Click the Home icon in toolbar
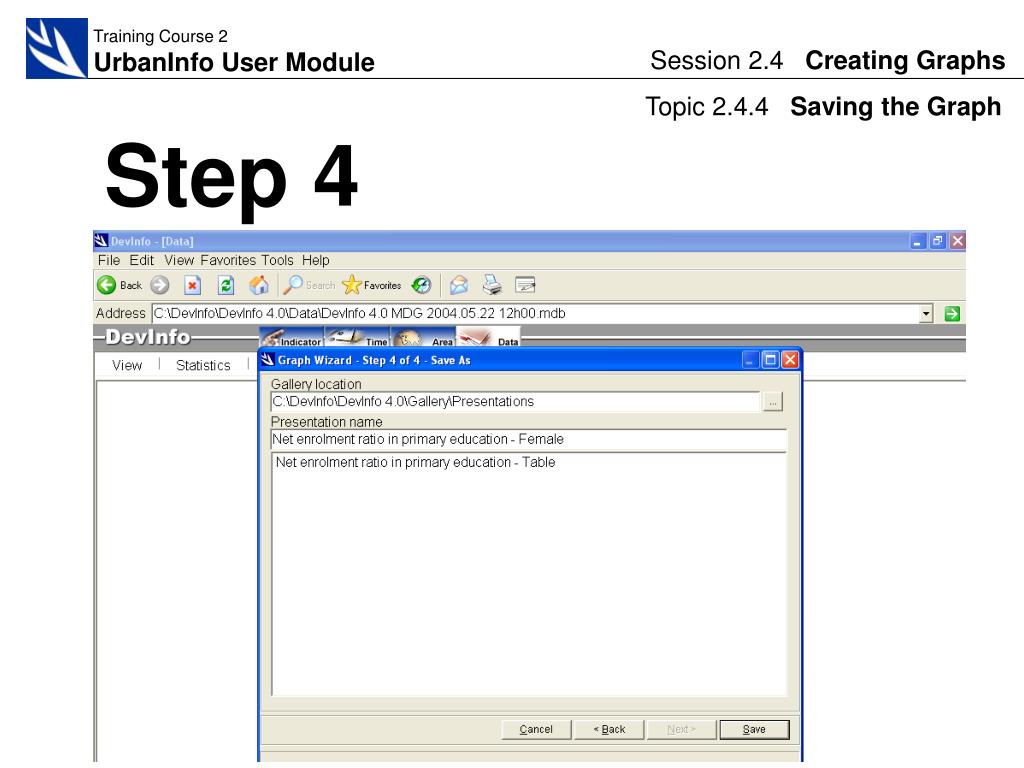1024x768 pixels. coord(259,285)
